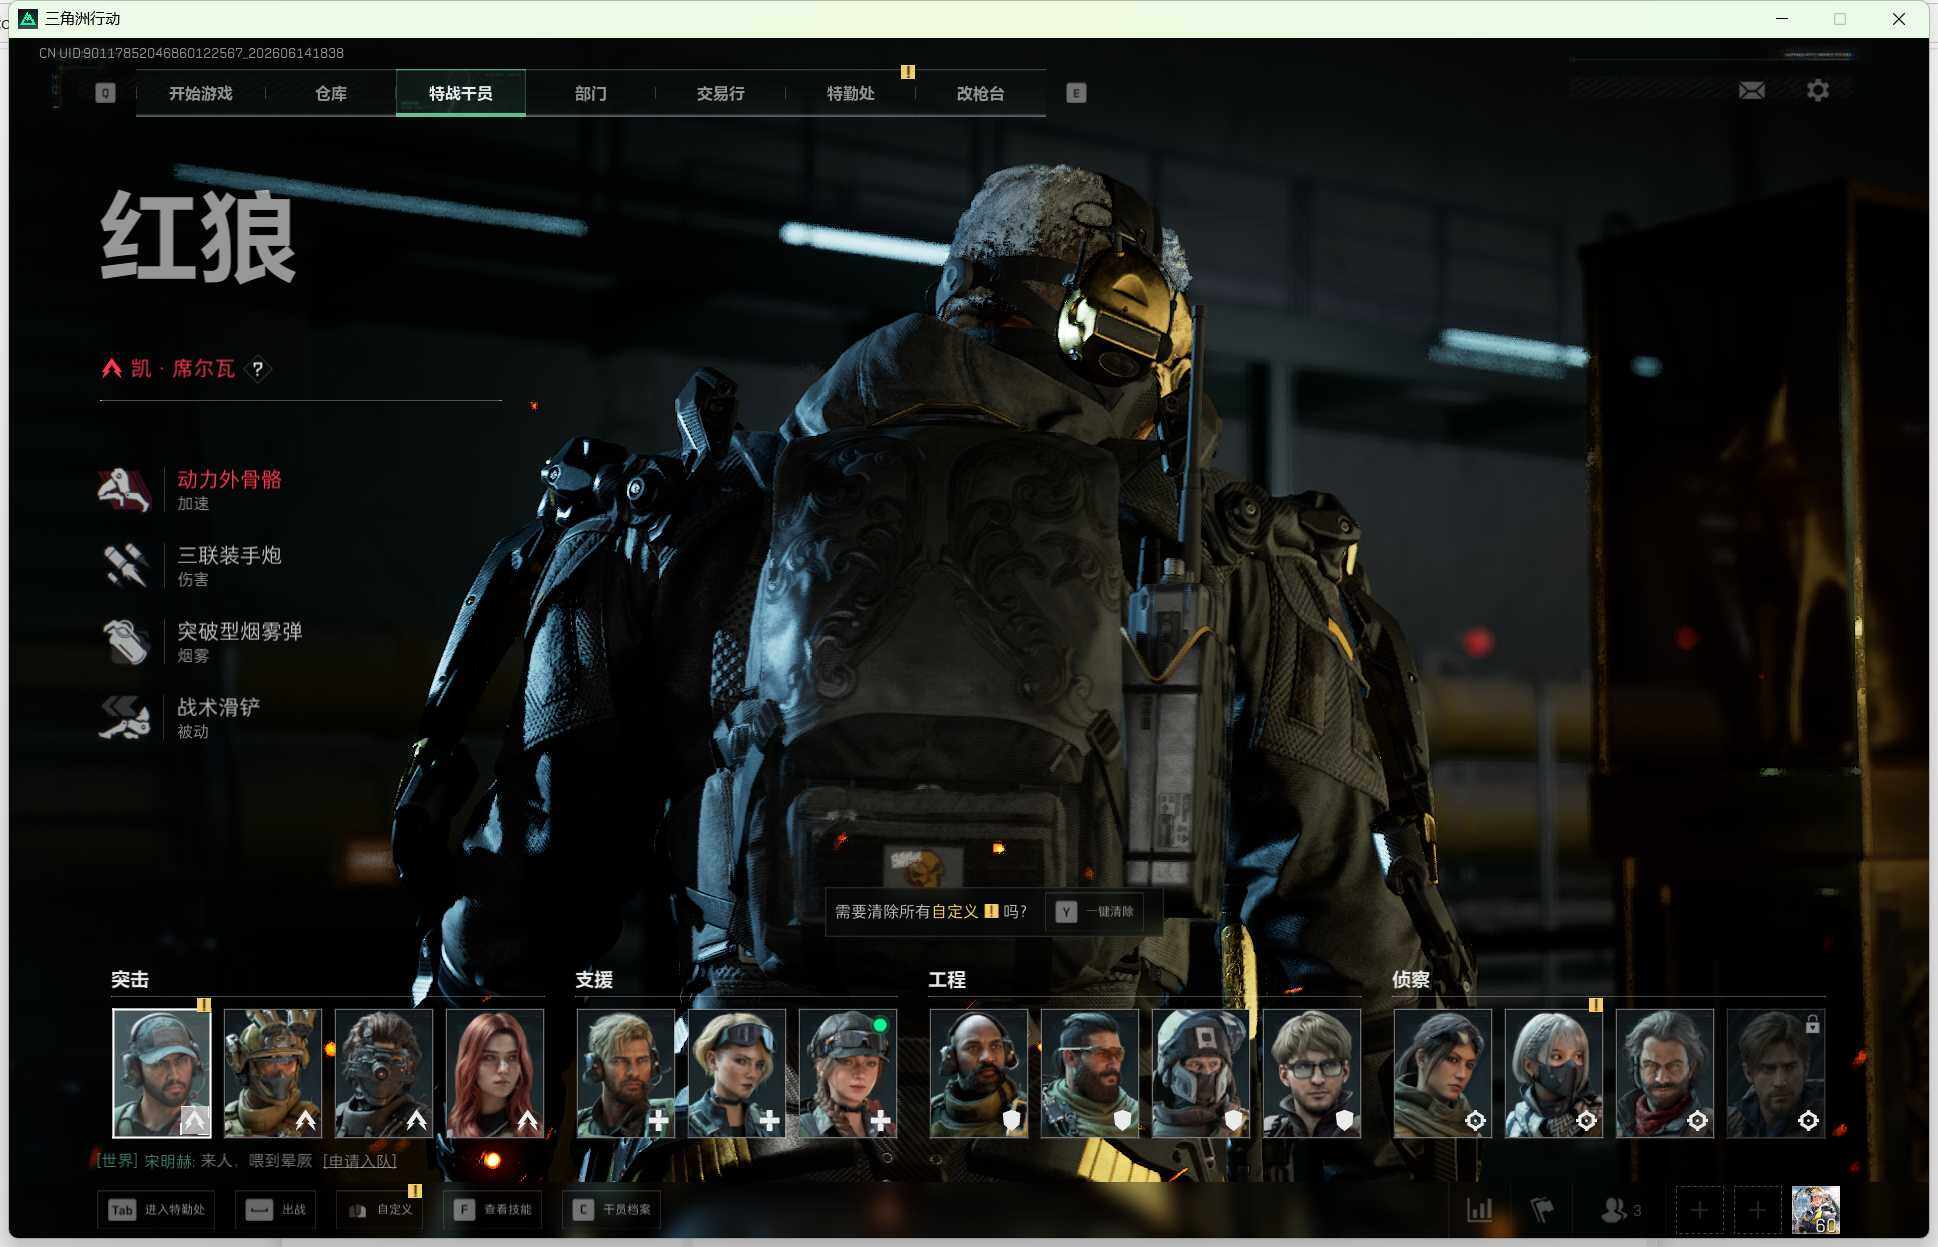Select the 战术滑铲 passive skill icon
Viewport: 1938px width, 1247px height.
tap(125, 717)
